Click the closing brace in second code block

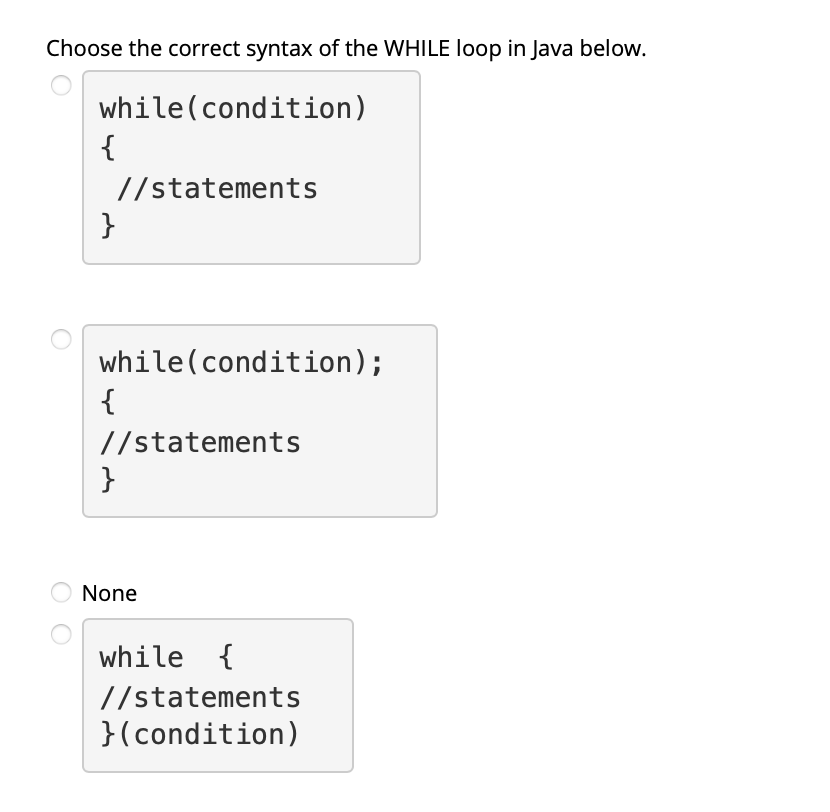click(x=105, y=481)
